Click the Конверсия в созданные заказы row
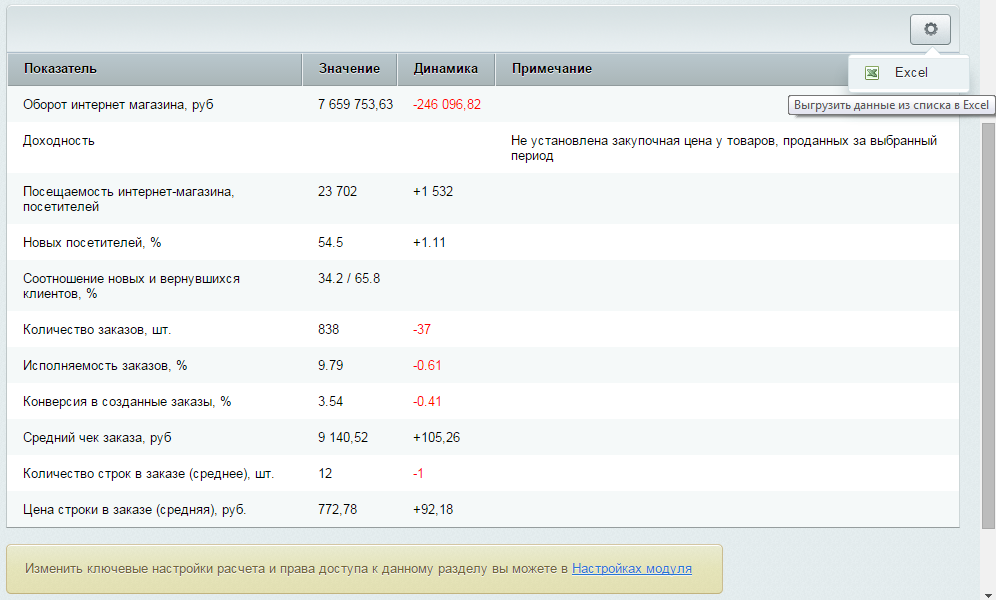Image resolution: width=996 pixels, height=600 pixels. coord(127,402)
